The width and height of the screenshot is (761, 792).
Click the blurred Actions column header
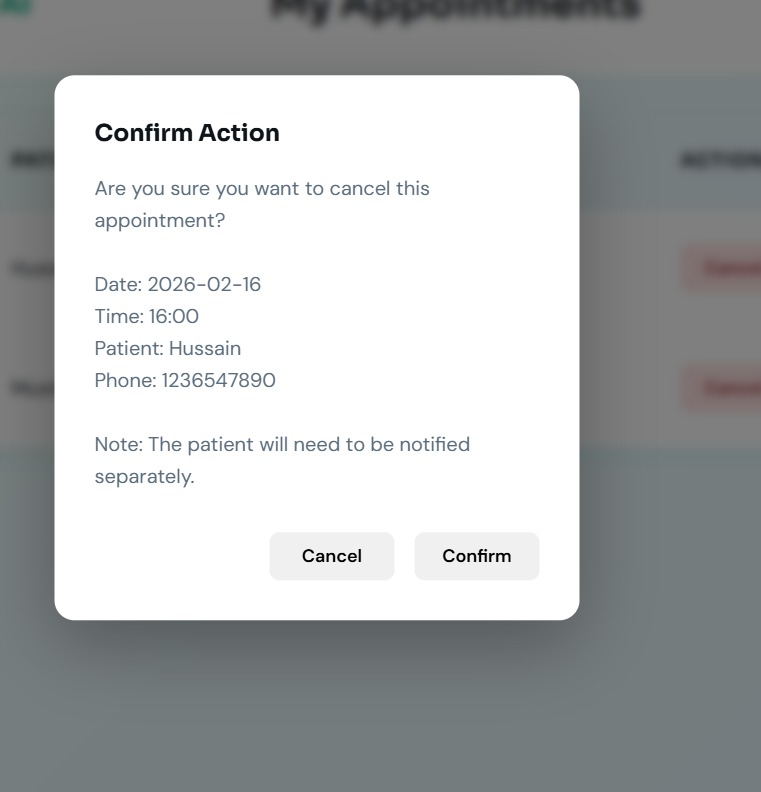[x=721, y=160]
